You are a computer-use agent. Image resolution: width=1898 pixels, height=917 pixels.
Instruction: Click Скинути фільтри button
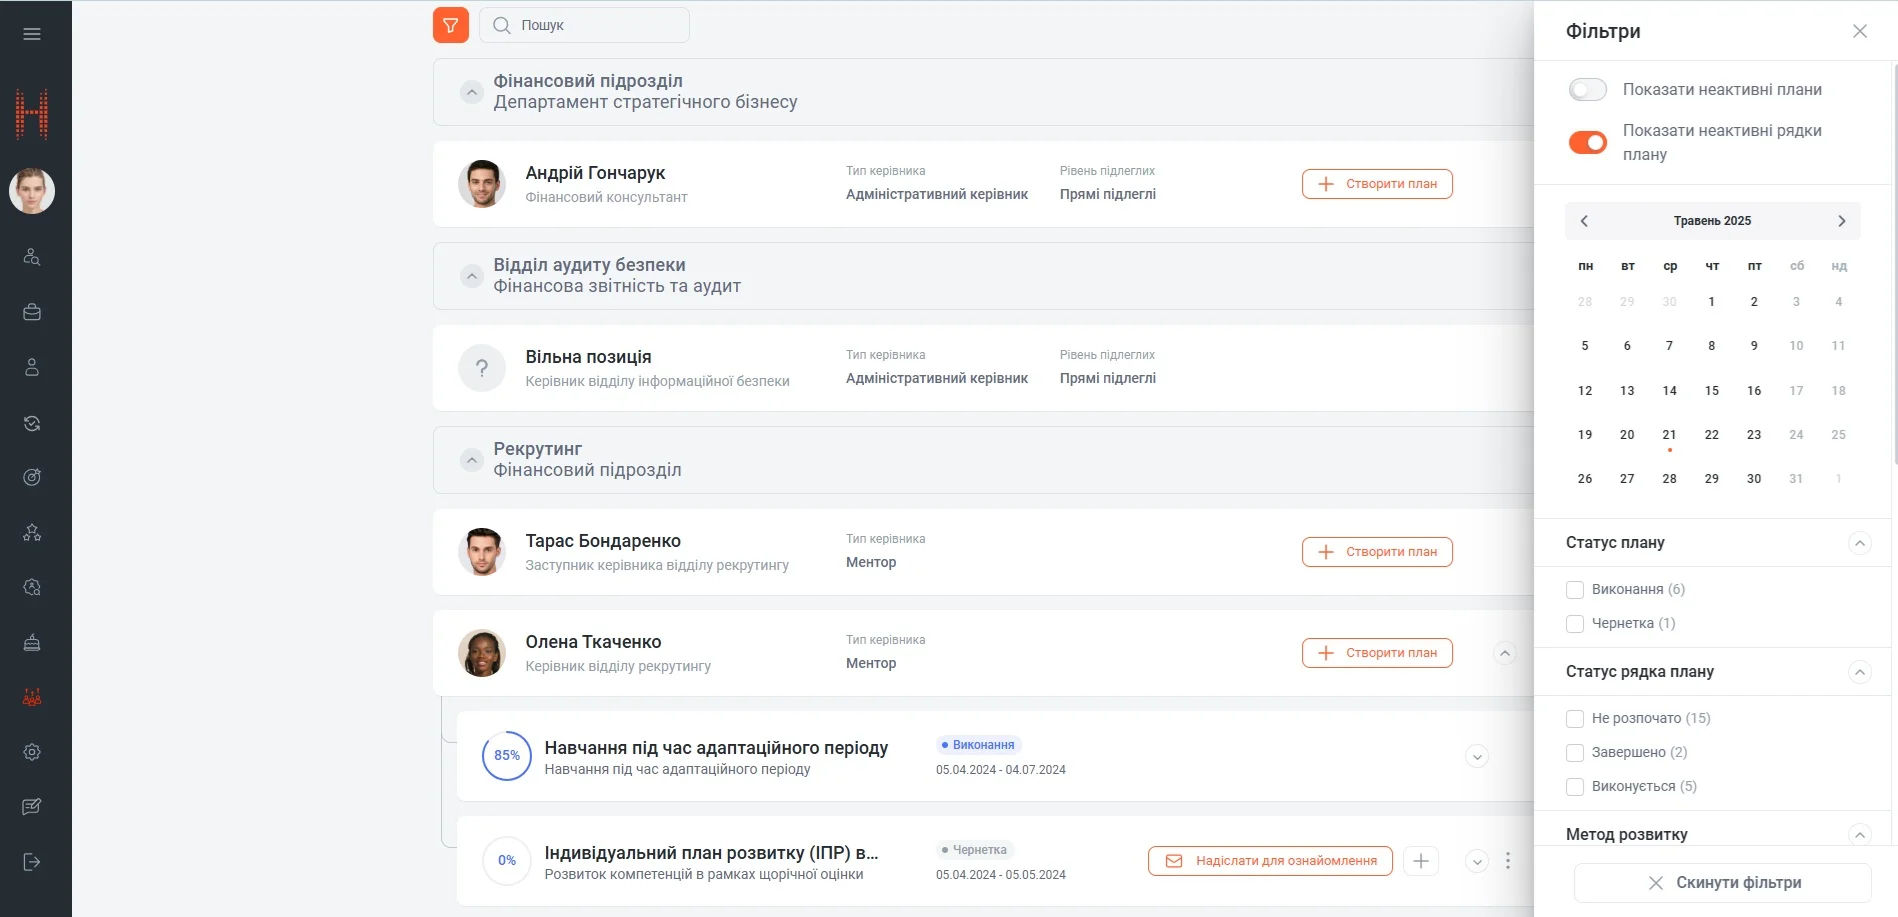[1722, 883]
